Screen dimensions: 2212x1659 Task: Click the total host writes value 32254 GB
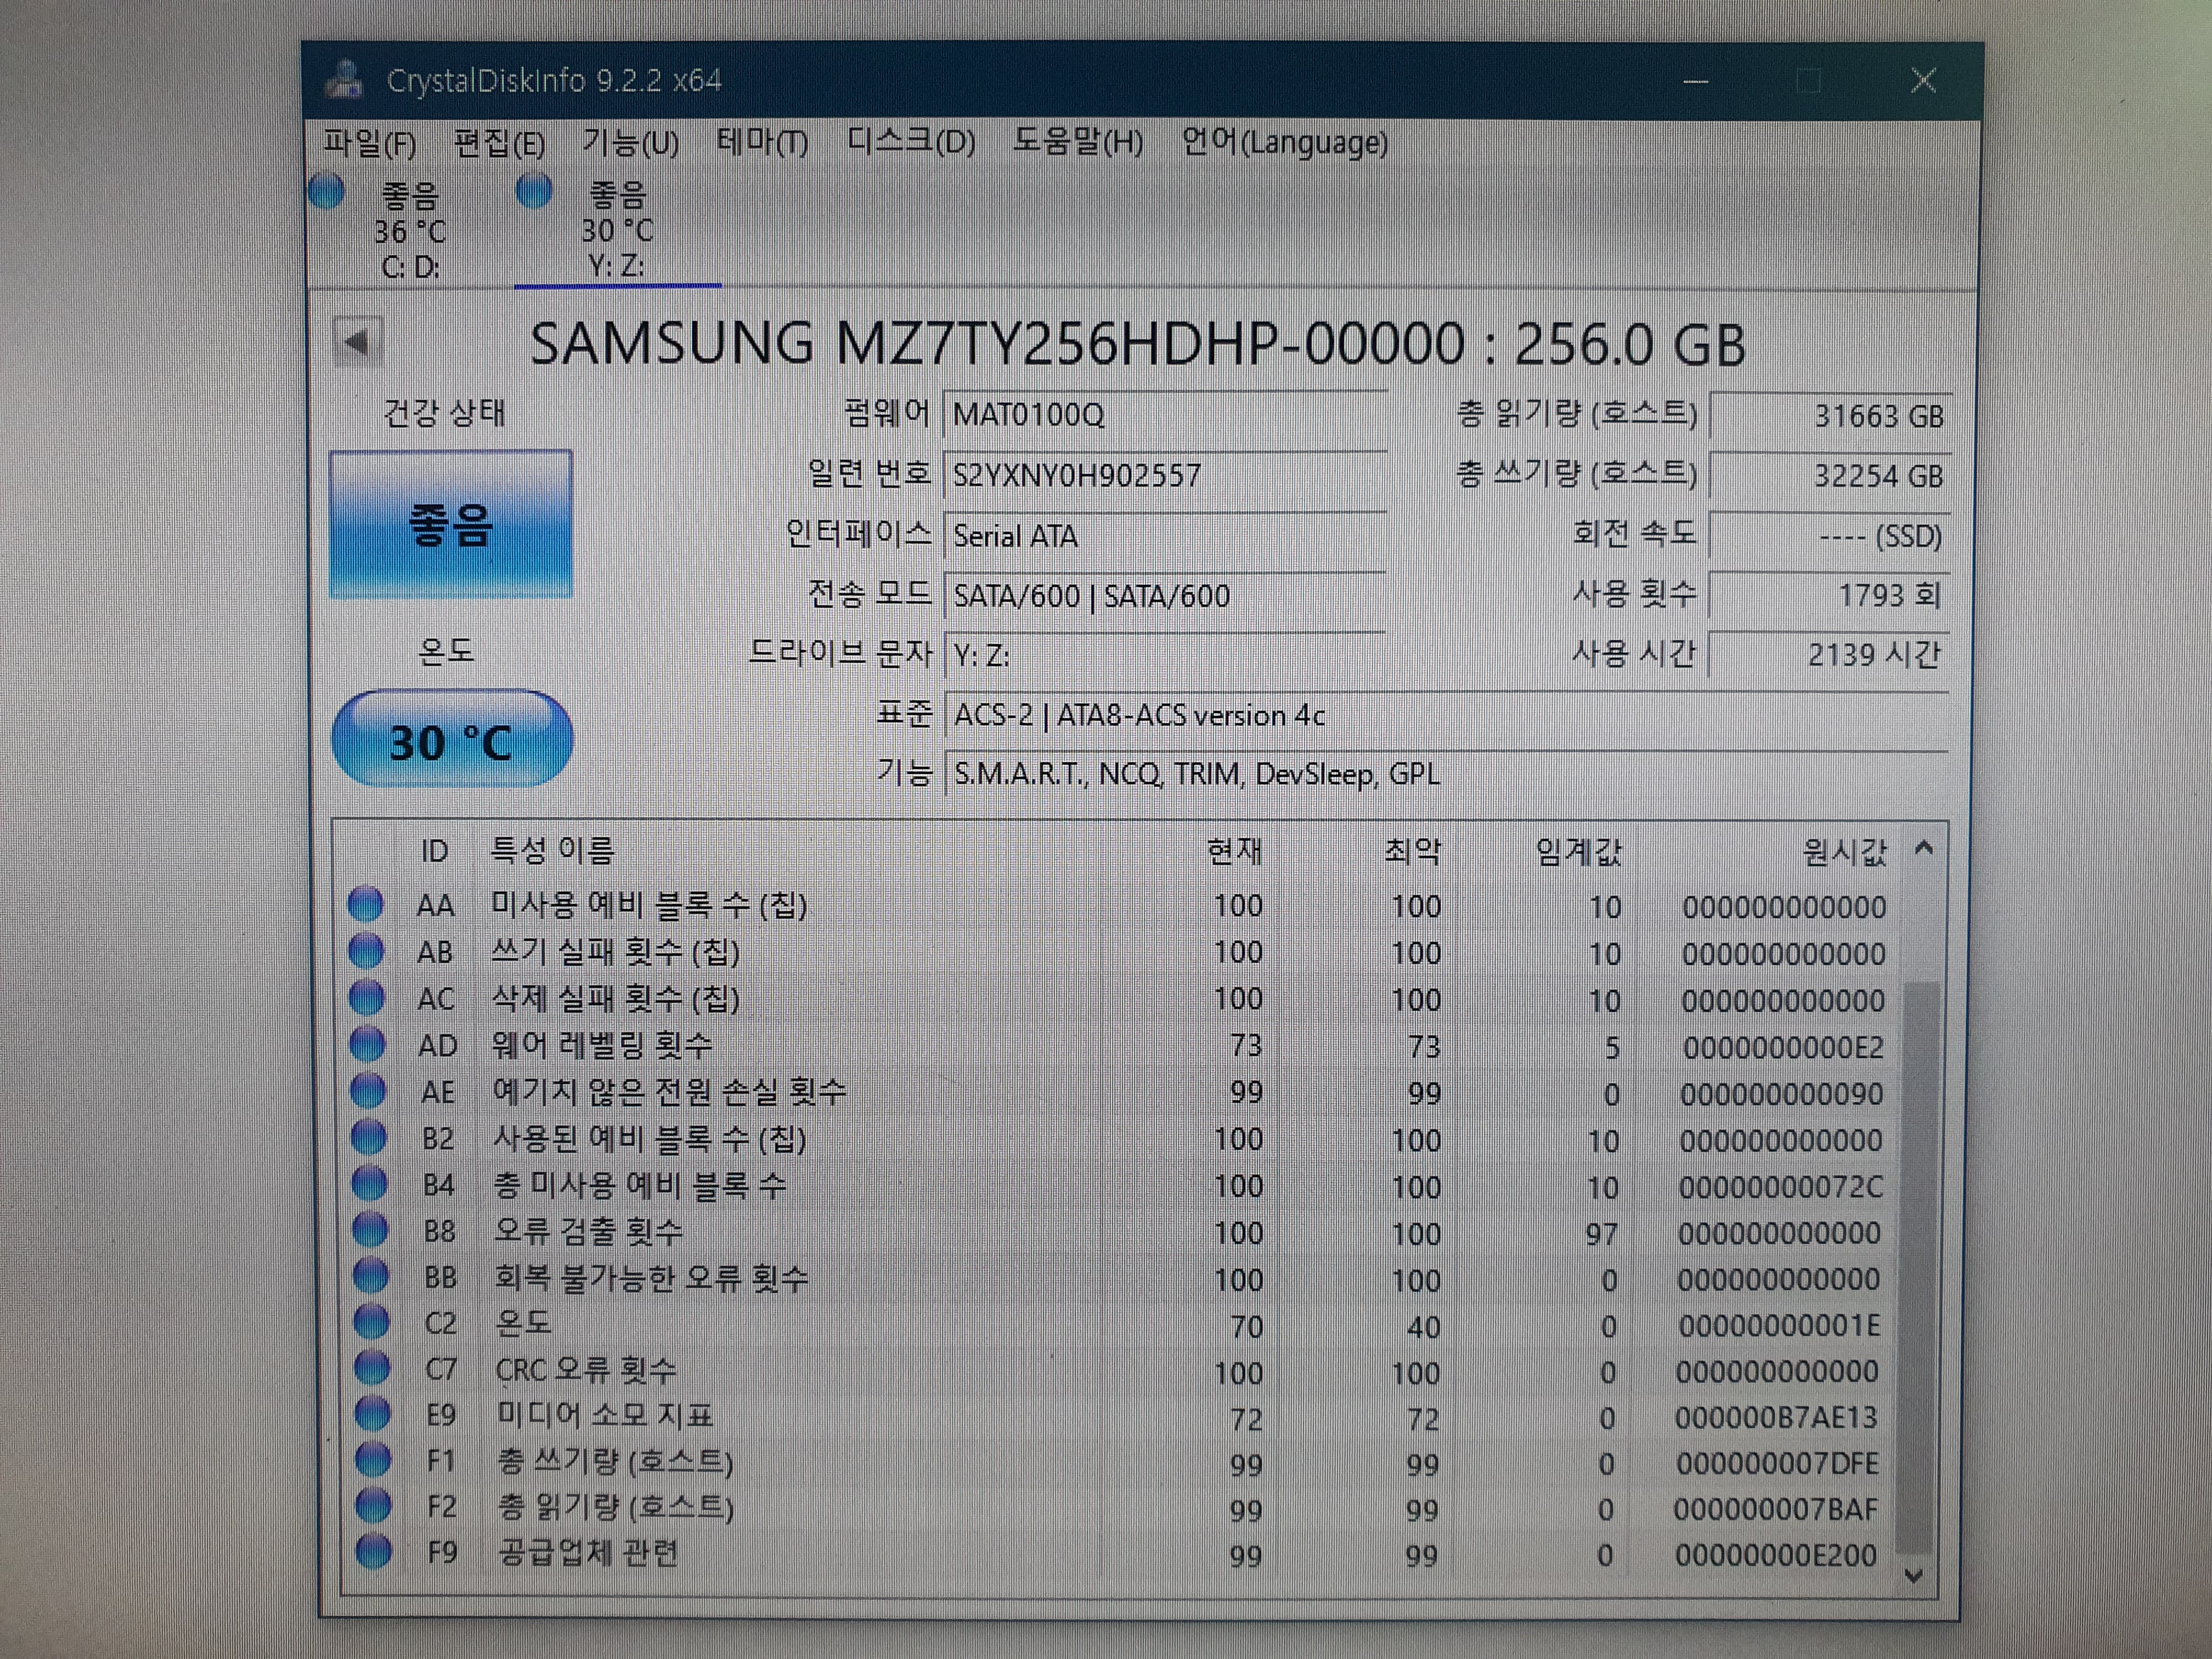coord(1830,476)
